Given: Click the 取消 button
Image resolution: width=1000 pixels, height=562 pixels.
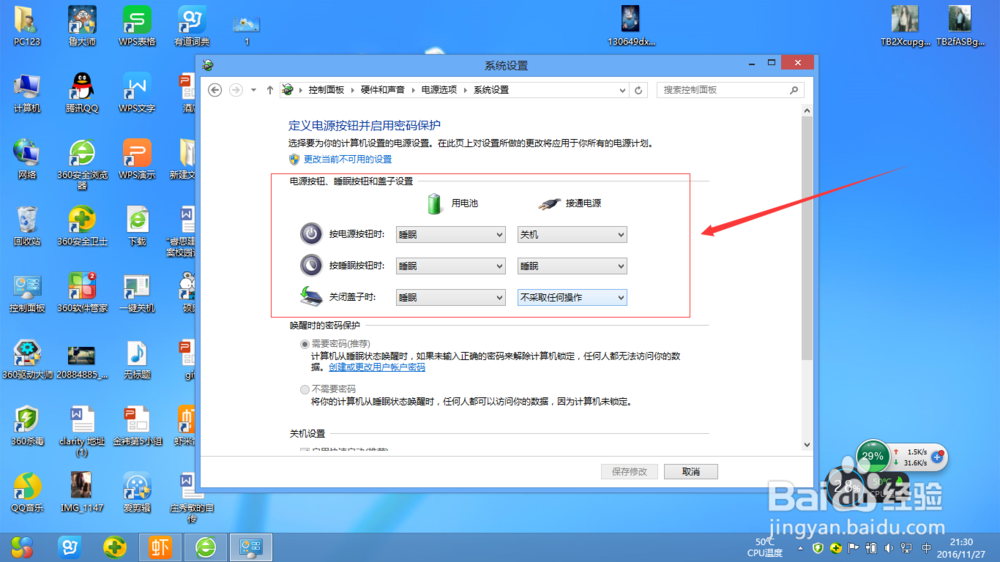Looking at the screenshot, I should coord(691,471).
